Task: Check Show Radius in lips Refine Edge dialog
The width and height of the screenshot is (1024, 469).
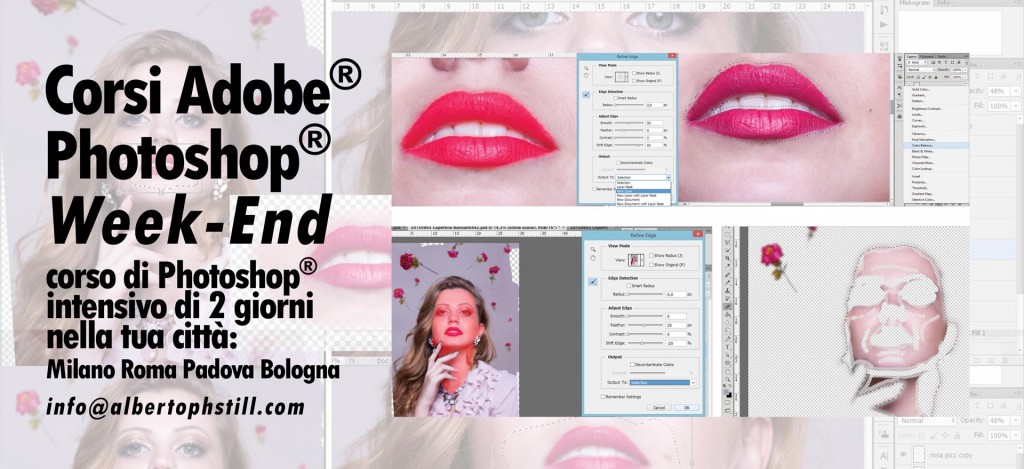Action: click(634, 73)
